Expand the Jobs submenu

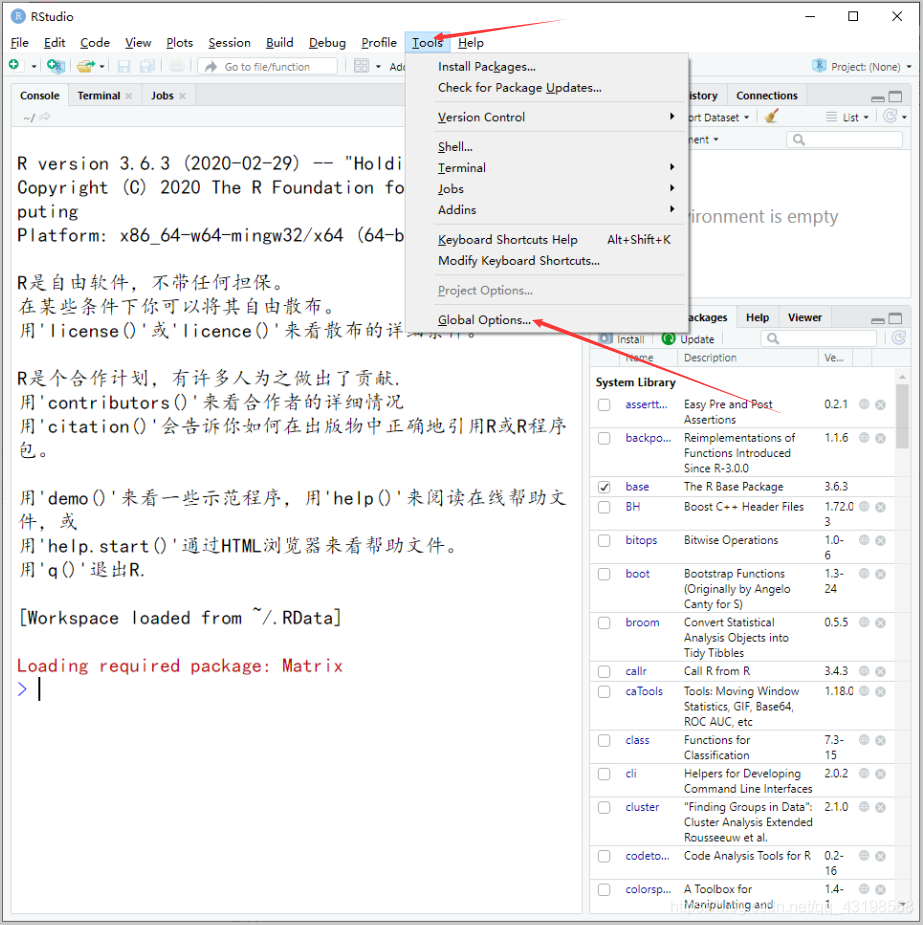click(x=560, y=189)
